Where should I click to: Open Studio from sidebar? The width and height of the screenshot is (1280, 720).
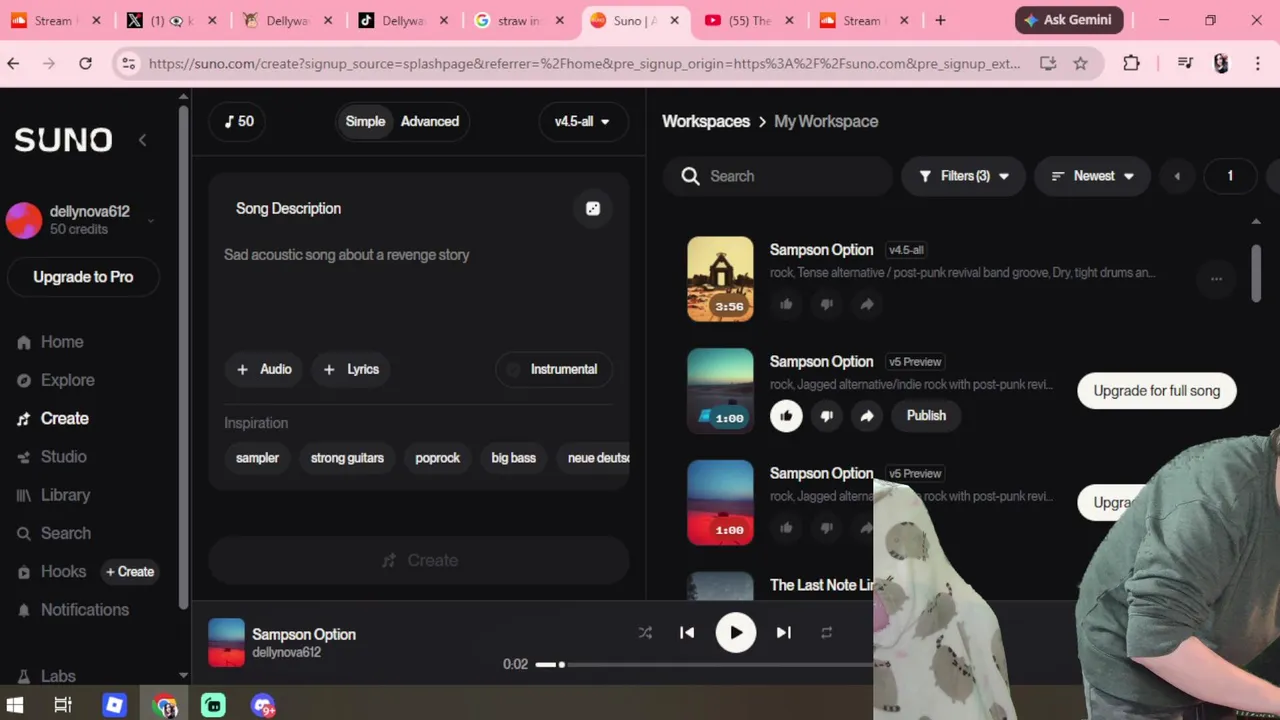(51, 457)
